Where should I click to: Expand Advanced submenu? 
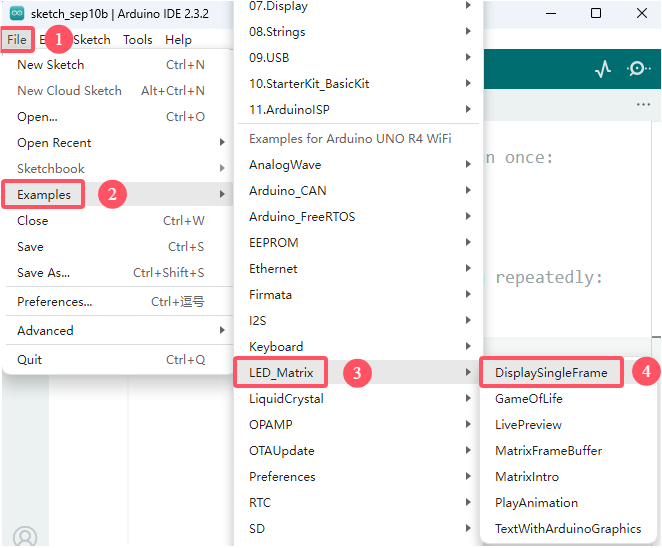coord(118,331)
